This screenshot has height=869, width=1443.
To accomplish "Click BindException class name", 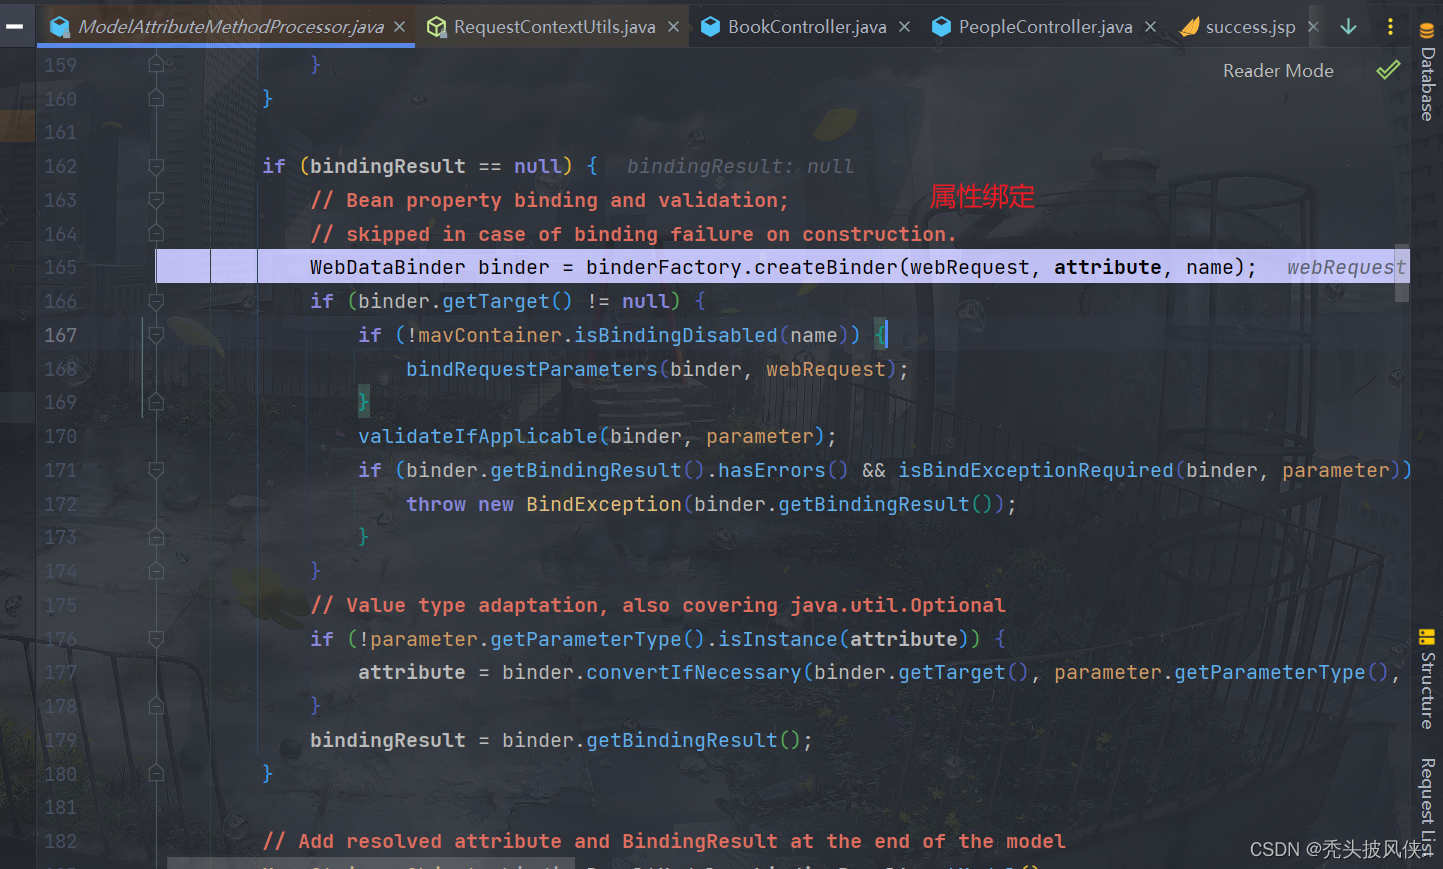I will [x=604, y=504].
